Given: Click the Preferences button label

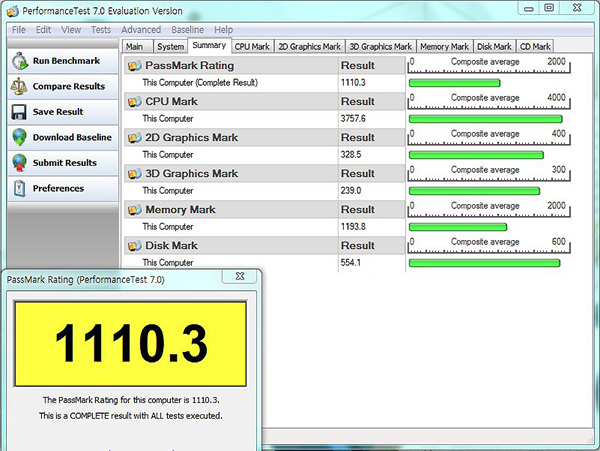Looking at the screenshot, I should [58, 189].
